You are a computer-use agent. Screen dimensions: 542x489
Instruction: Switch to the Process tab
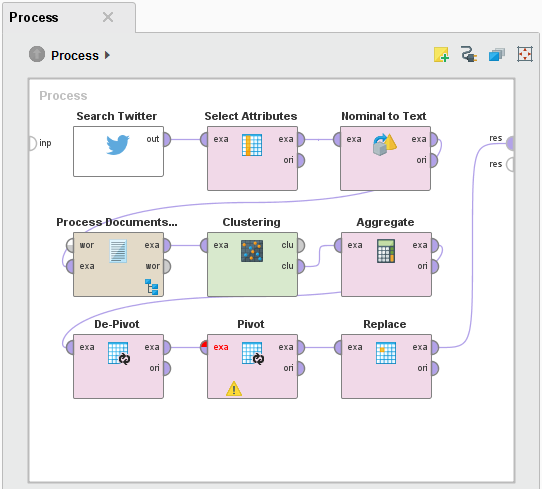click(x=34, y=17)
